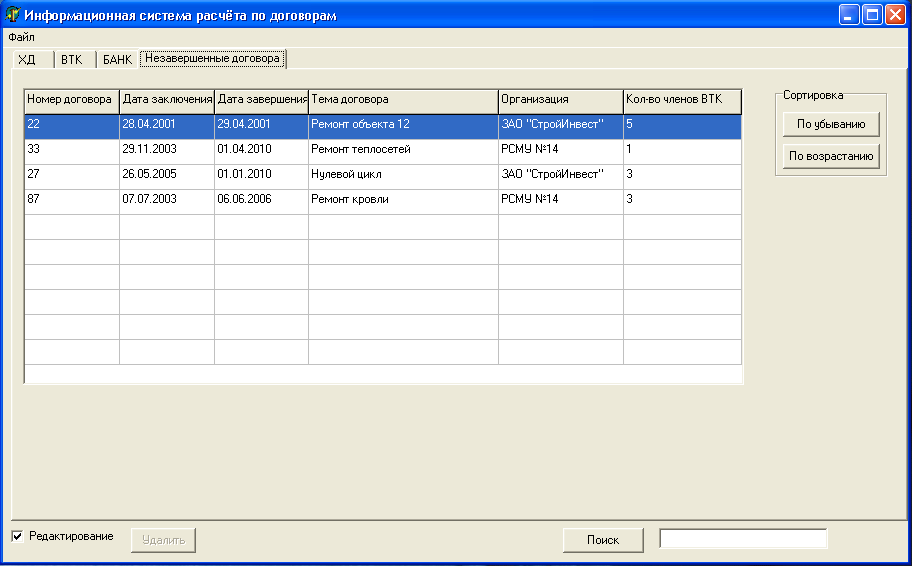The height and width of the screenshot is (566, 912).
Task: Select contract number 87 cell
Action: pyautogui.click(x=72, y=201)
